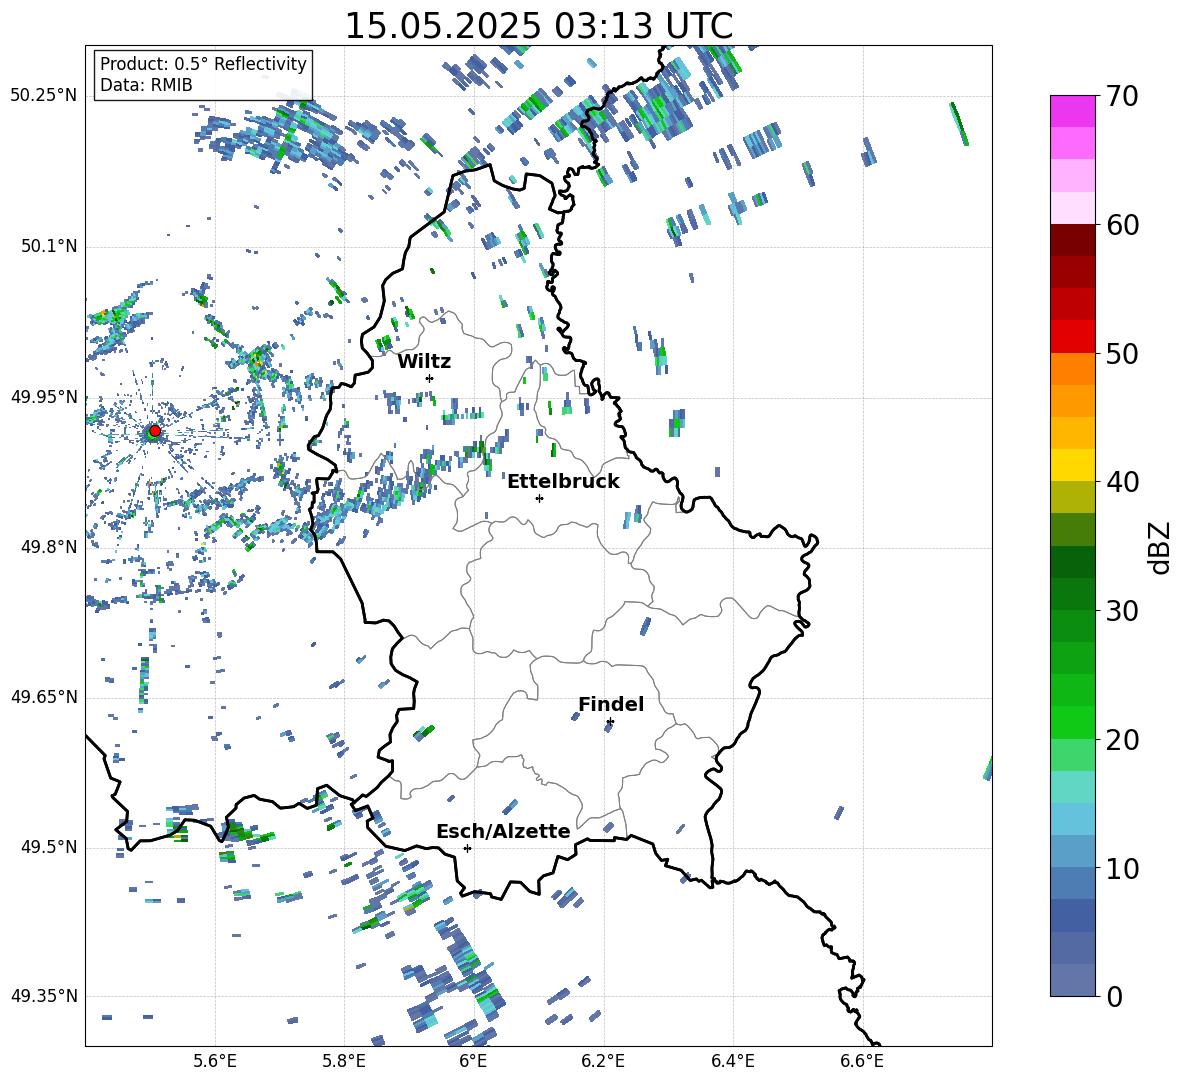Click the 5.6°E longitude label

(215, 1061)
